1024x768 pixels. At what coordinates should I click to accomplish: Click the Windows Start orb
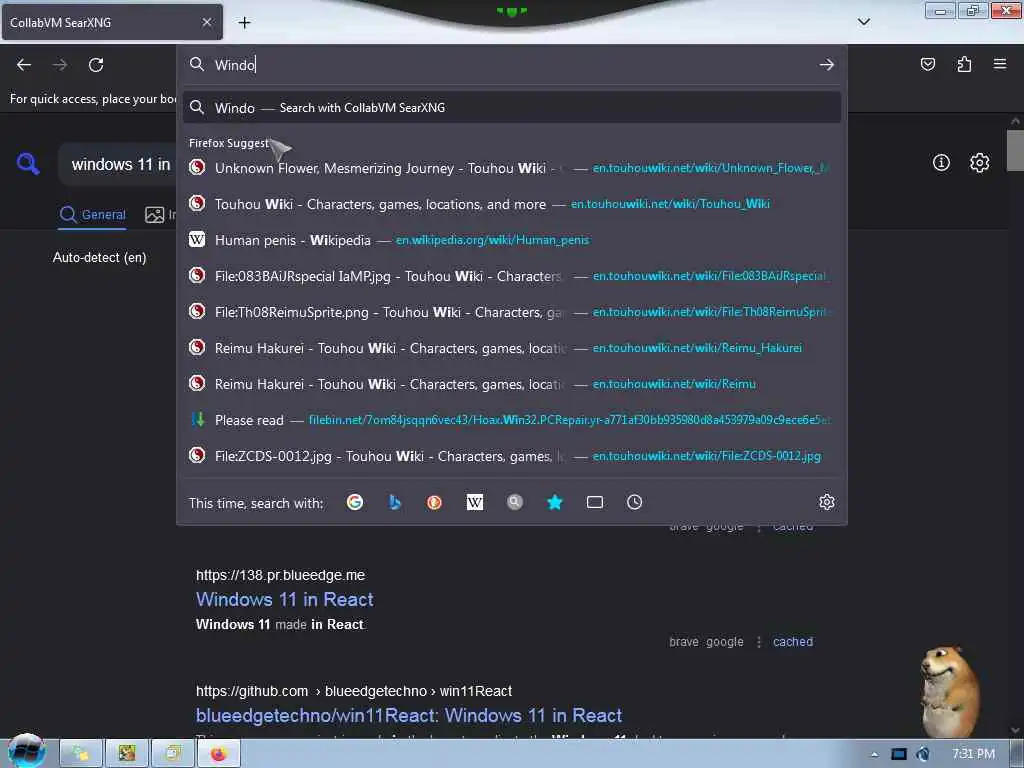tap(26, 752)
